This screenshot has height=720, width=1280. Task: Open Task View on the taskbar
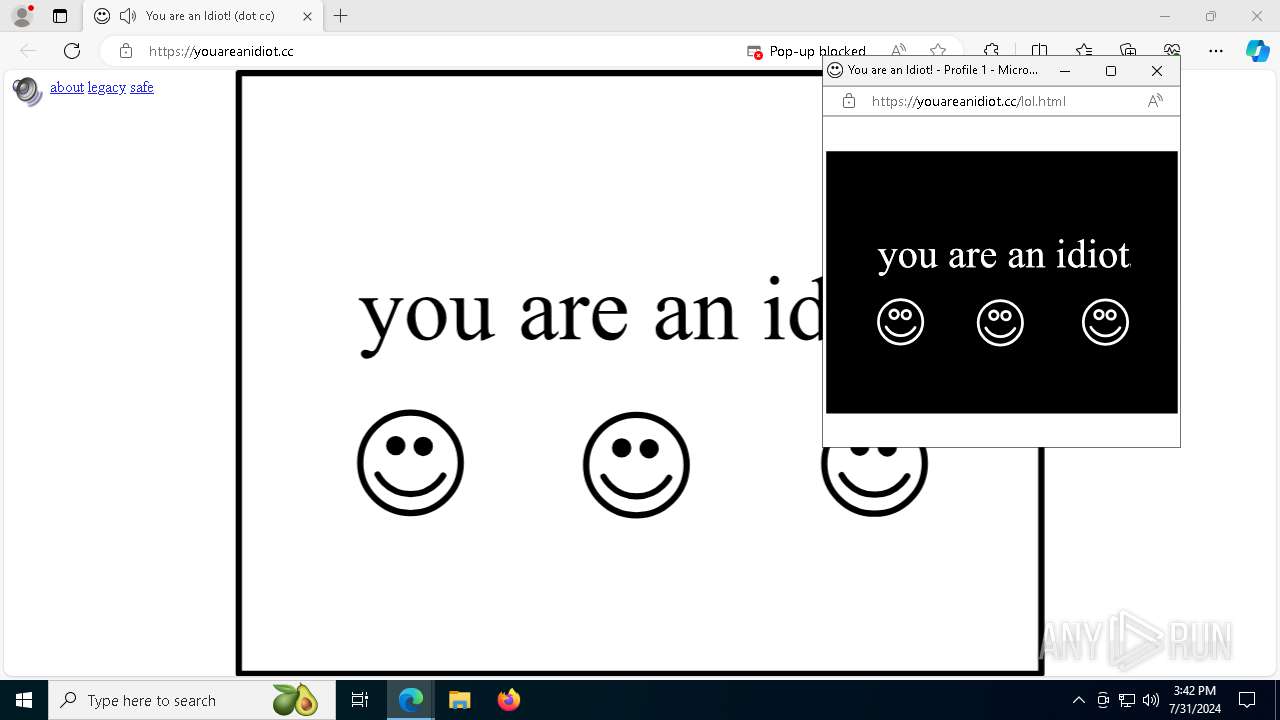360,700
